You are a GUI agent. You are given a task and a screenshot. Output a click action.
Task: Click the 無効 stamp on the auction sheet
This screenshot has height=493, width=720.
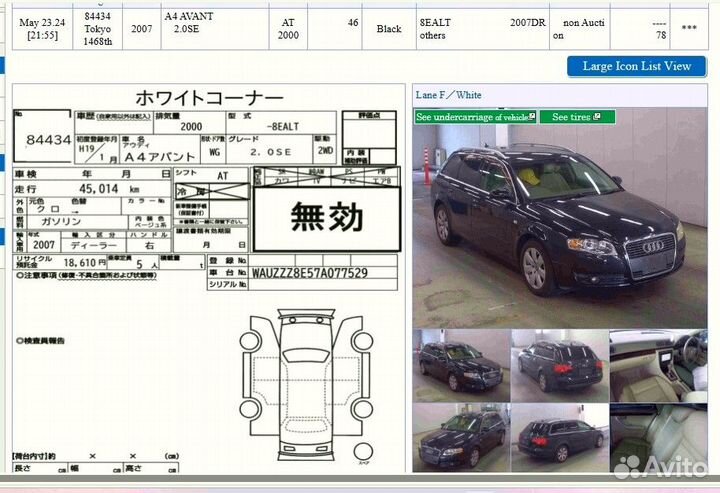[327, 218]
